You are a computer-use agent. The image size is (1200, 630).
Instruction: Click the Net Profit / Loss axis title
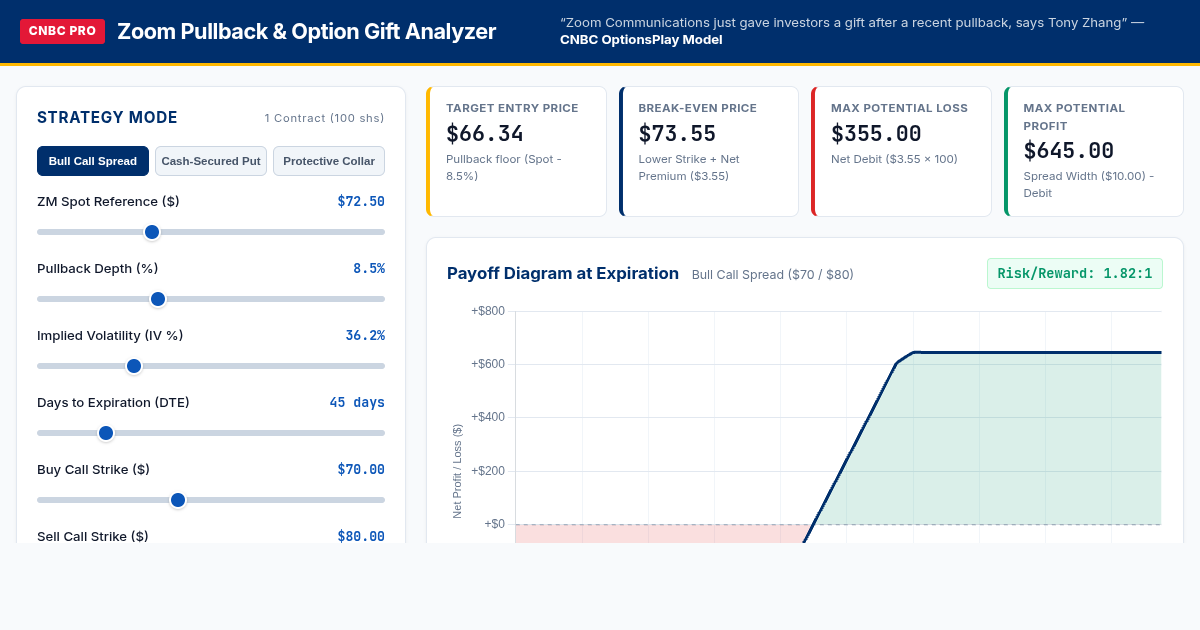457,470
